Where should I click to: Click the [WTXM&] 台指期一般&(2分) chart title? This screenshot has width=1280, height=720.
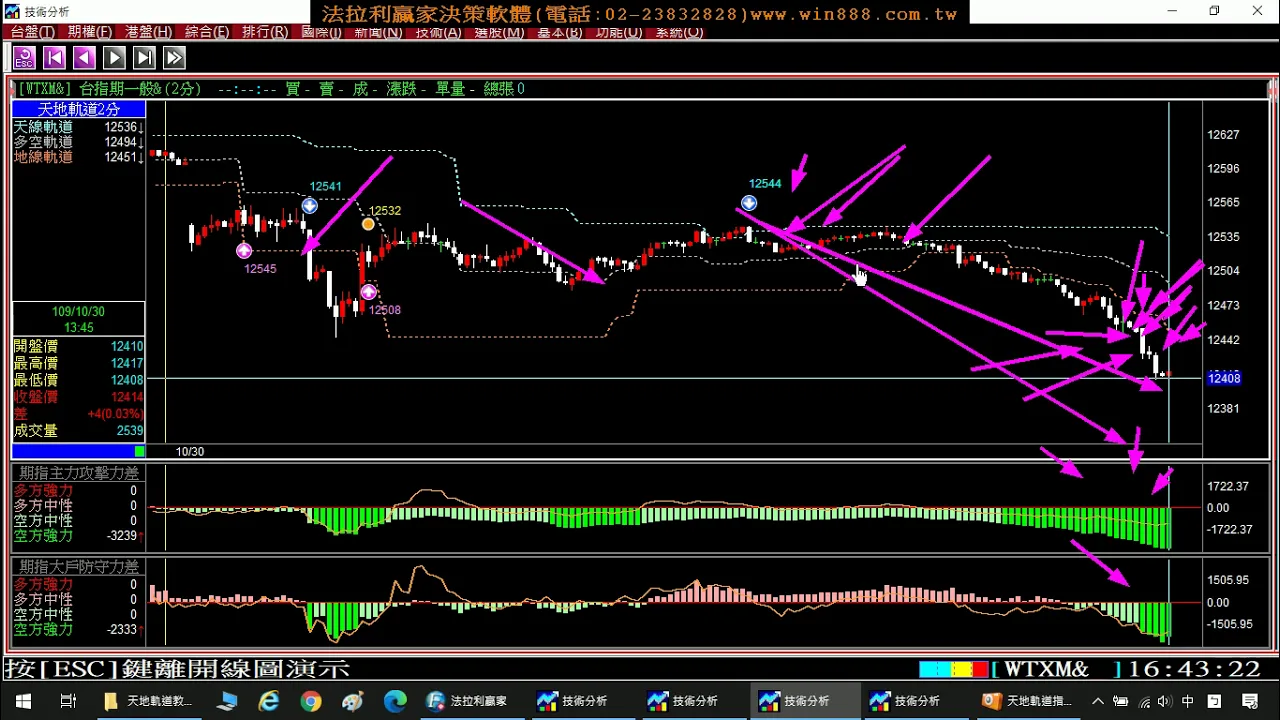[x=109, y=89]
